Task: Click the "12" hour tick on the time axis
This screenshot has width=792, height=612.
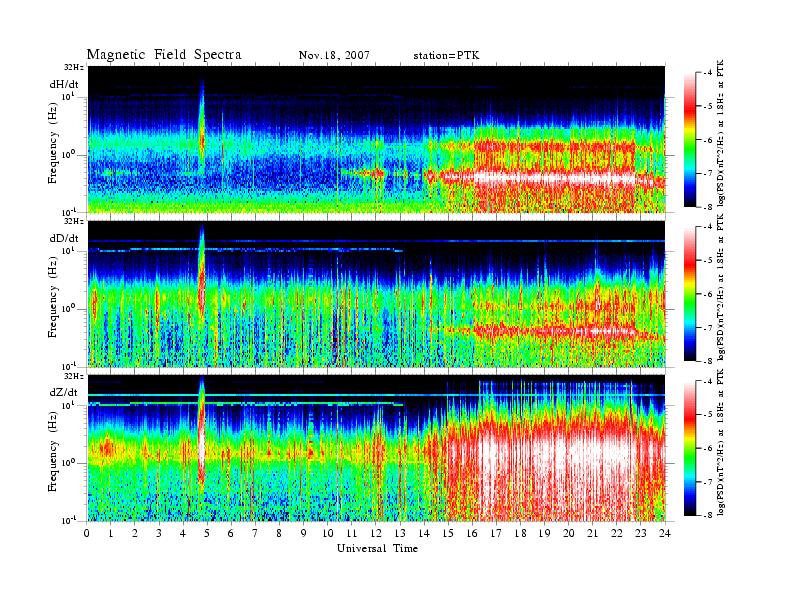Action: click(376, 533)
